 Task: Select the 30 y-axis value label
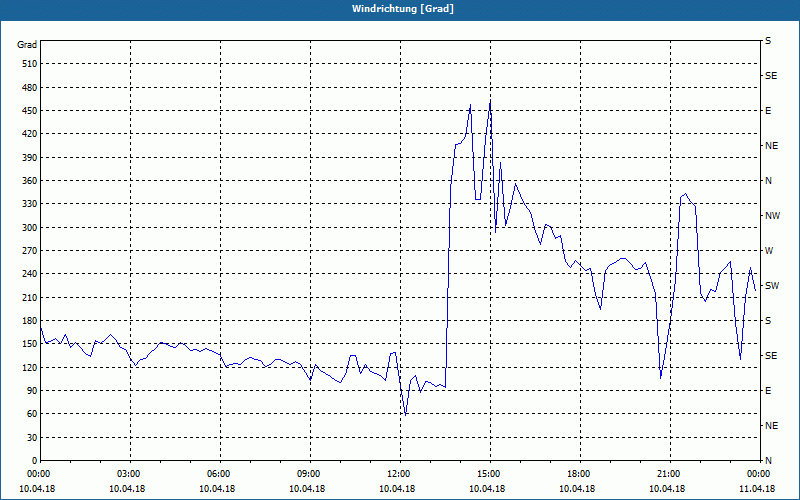32,437
